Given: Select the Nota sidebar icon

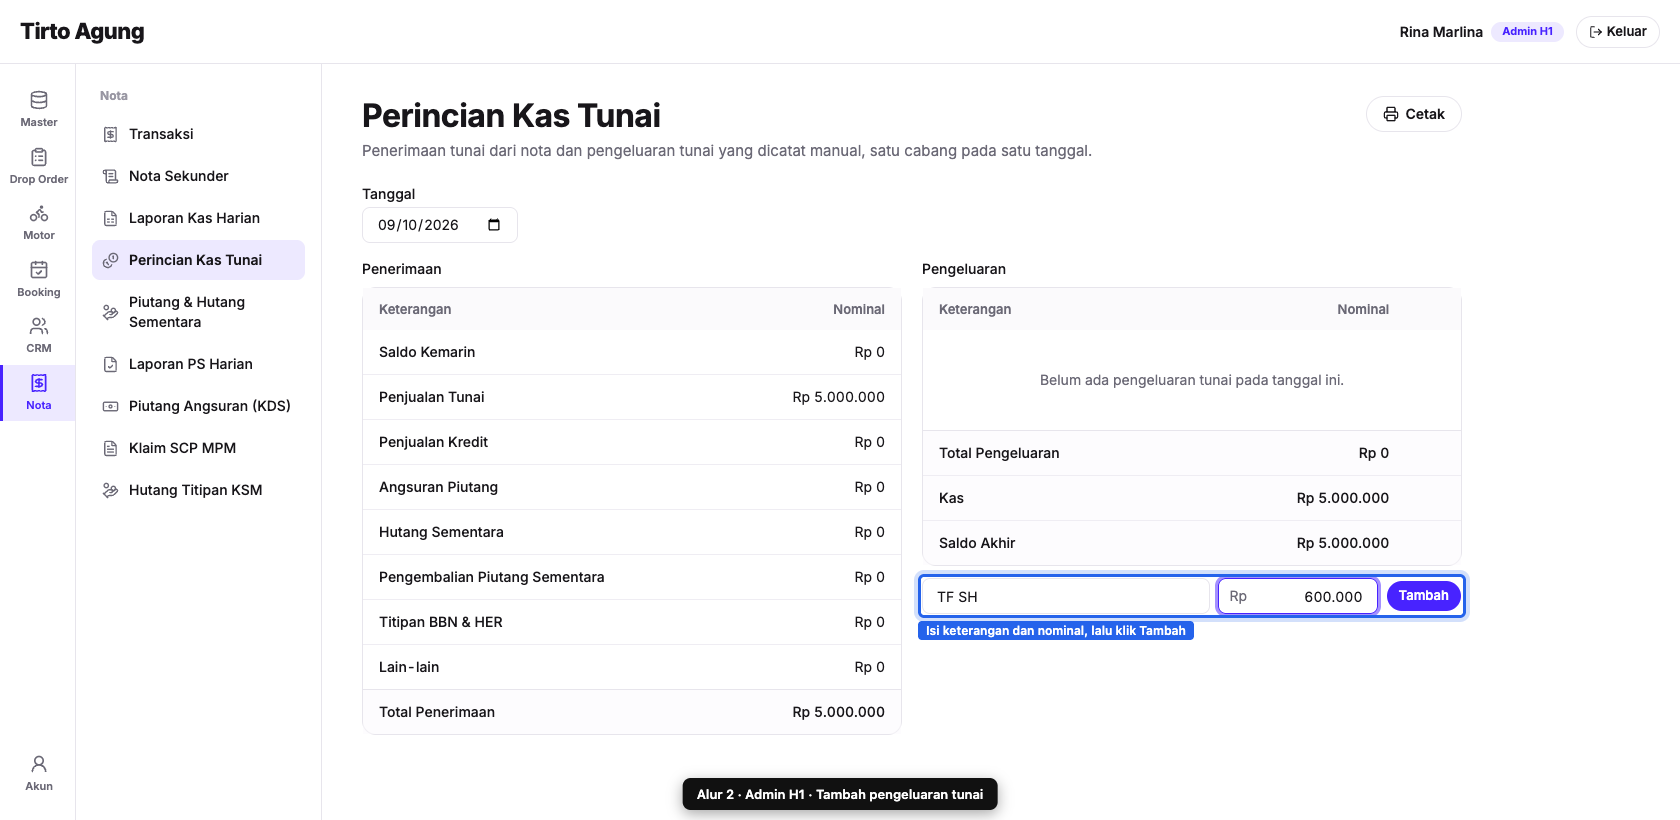Looking at the screenshot, I should pos(38,392).
